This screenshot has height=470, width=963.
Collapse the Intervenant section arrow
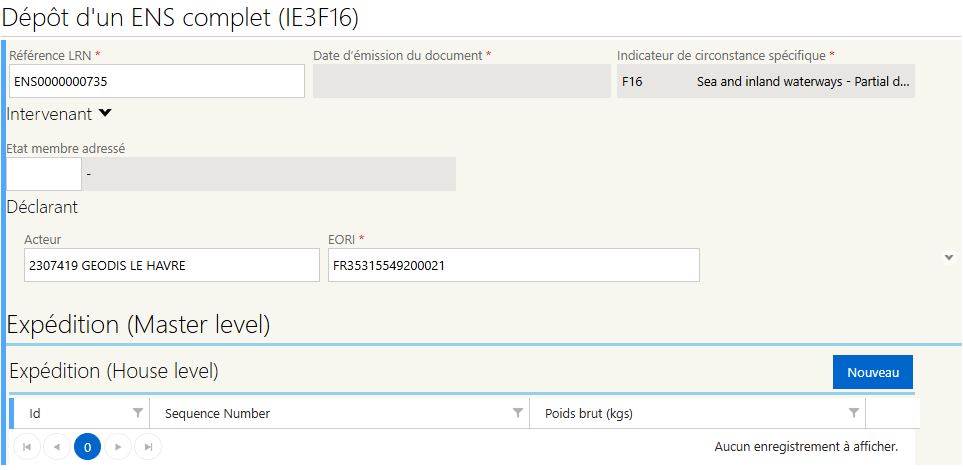pyautogui.click(x=105, y=113)
